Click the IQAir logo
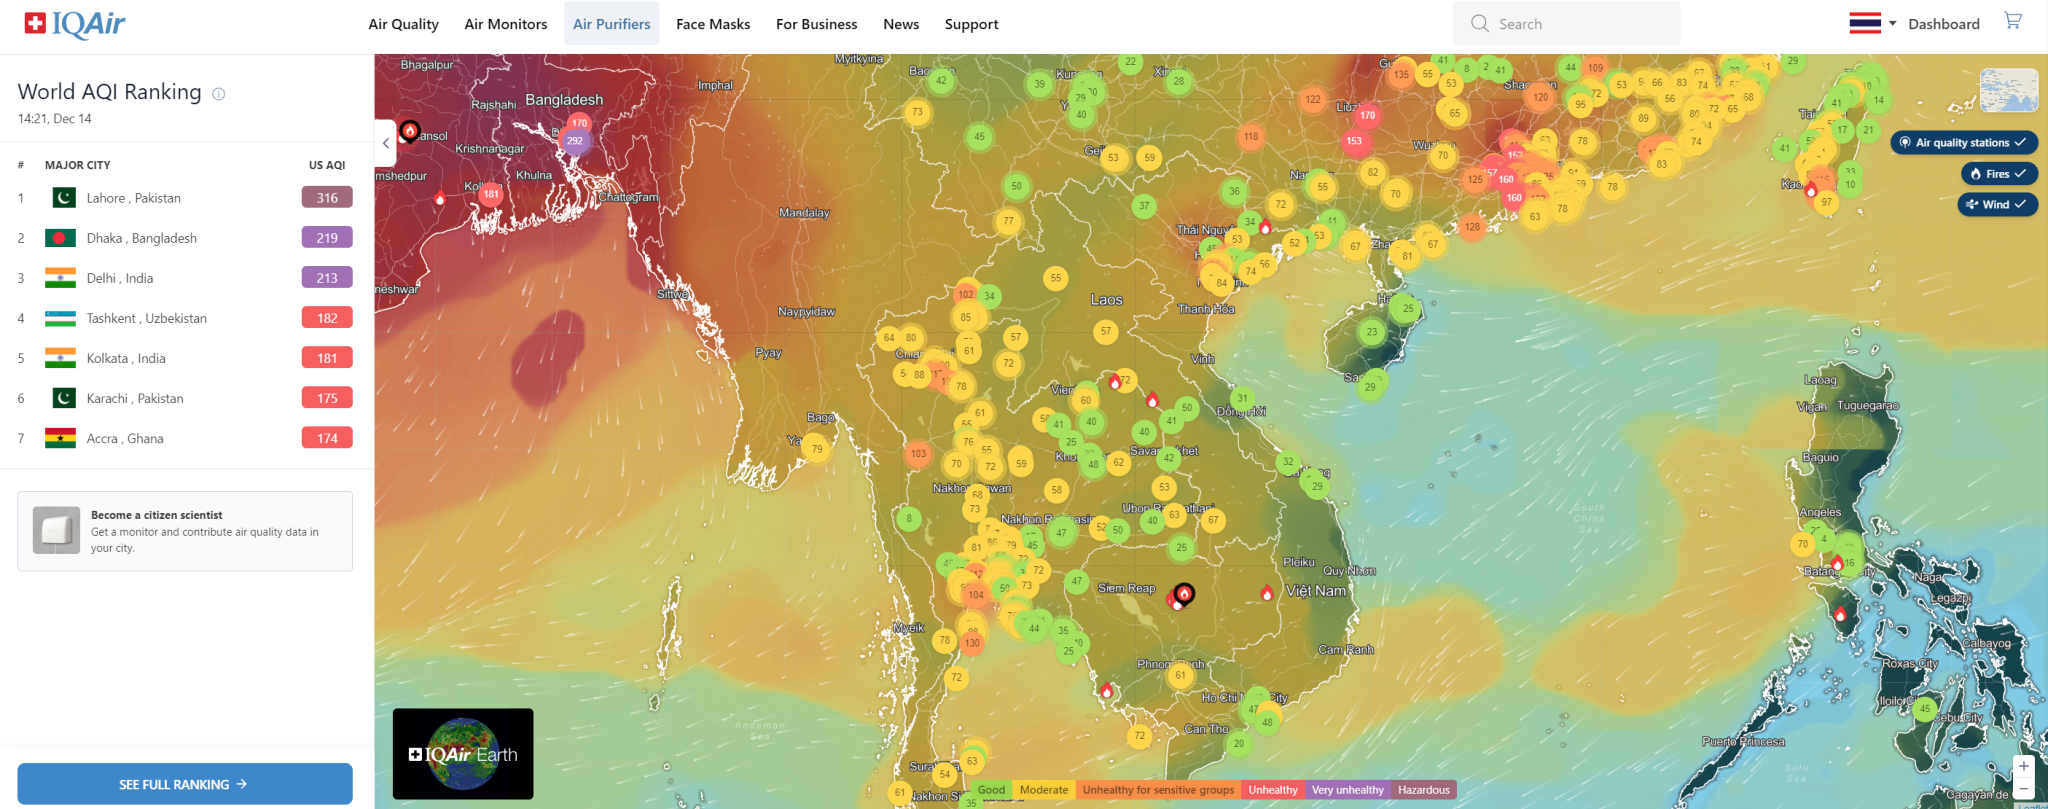Image resolution: width=2048 pixels, height=809 pixels. (x=75, y=24)
